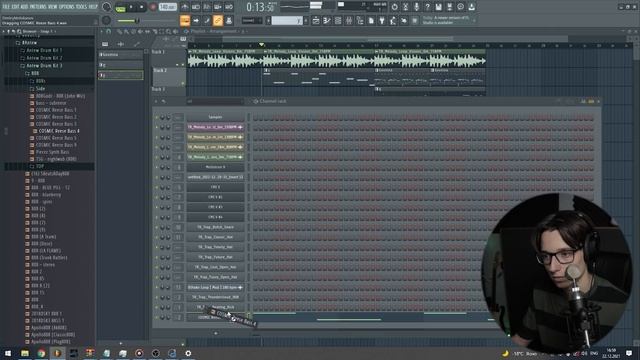Open the Mixer view icon

coord(349,20)
